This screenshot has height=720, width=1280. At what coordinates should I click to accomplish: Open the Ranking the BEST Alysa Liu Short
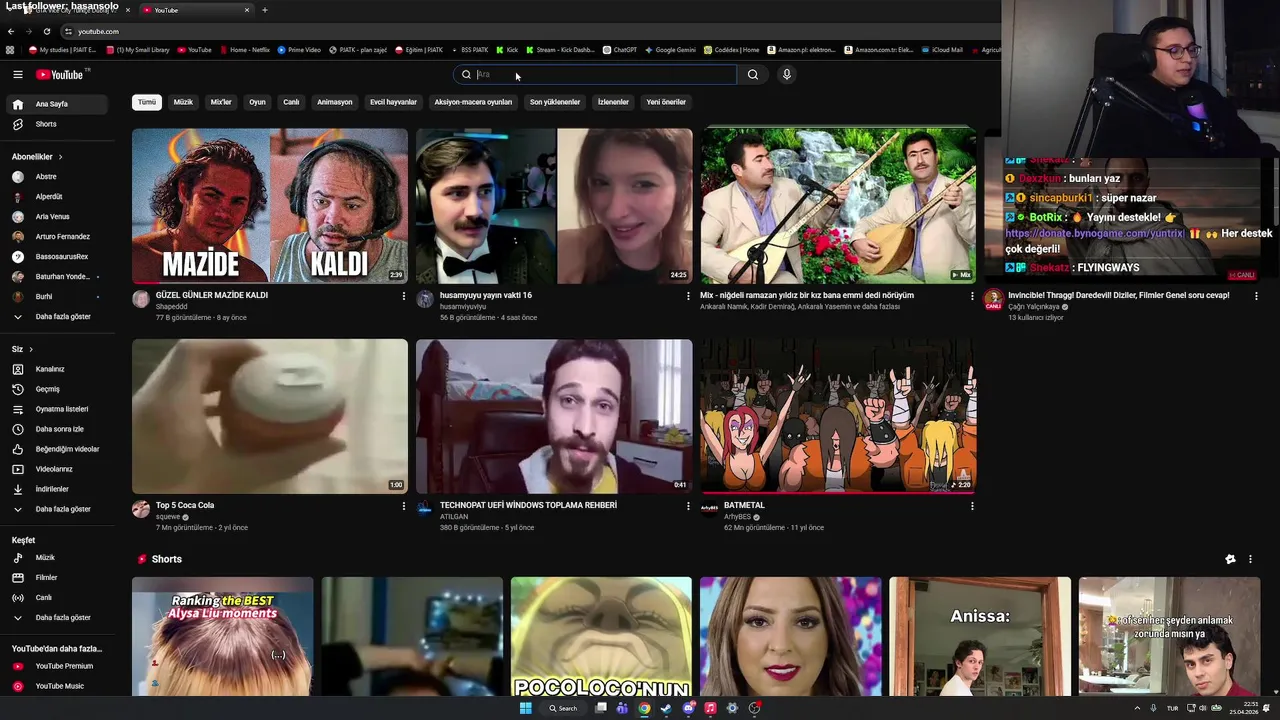click(x=222, y=636)
